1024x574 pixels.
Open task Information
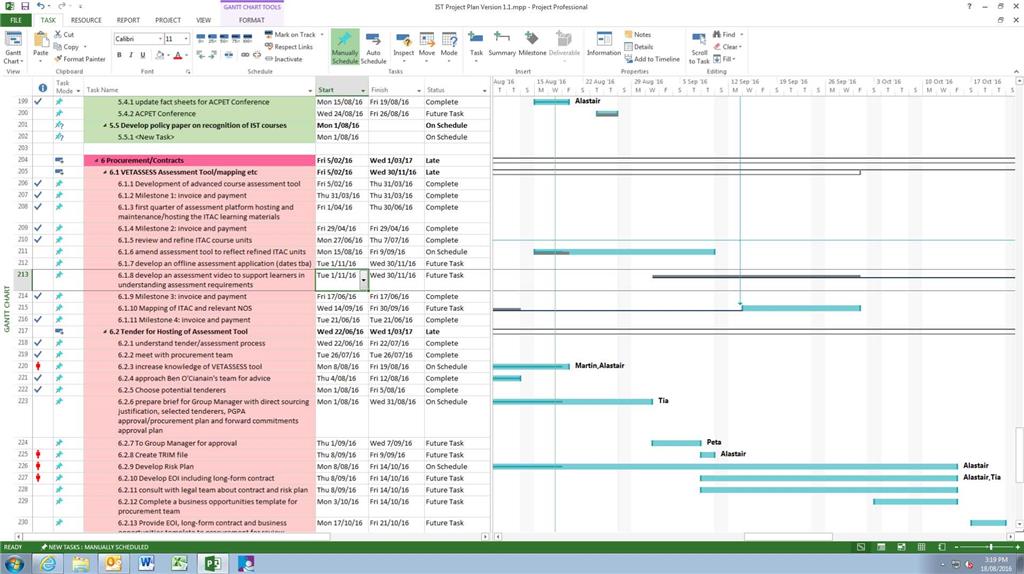coord(604,44)
